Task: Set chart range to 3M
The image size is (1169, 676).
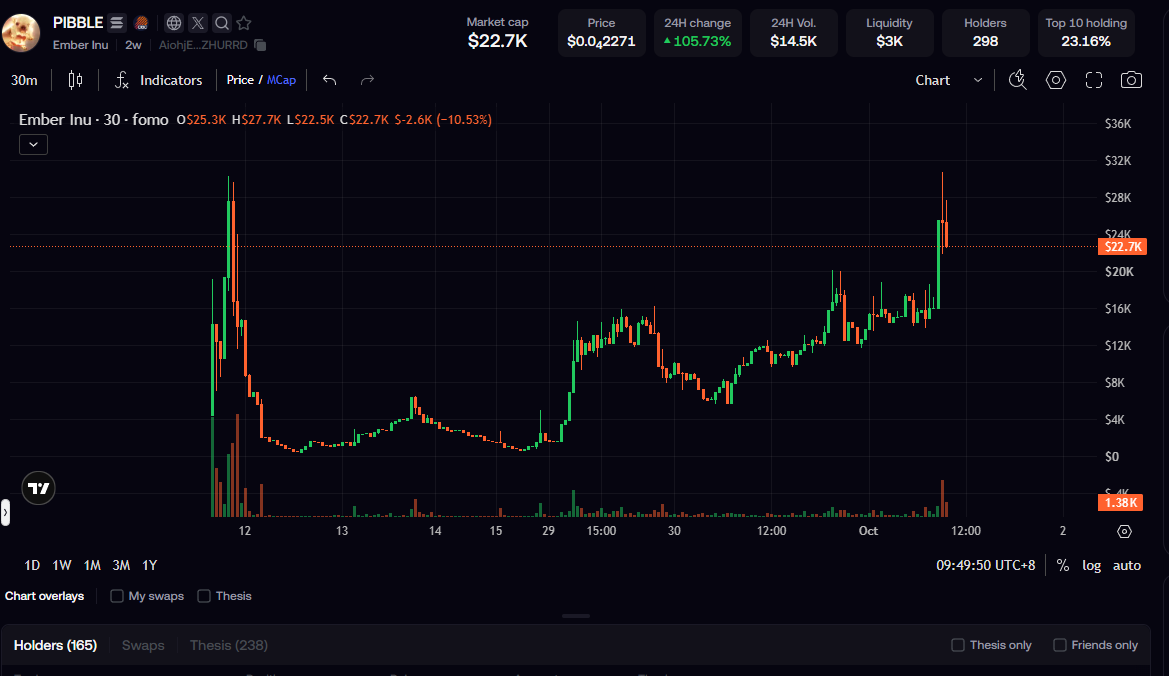Action: pos(121,565)
